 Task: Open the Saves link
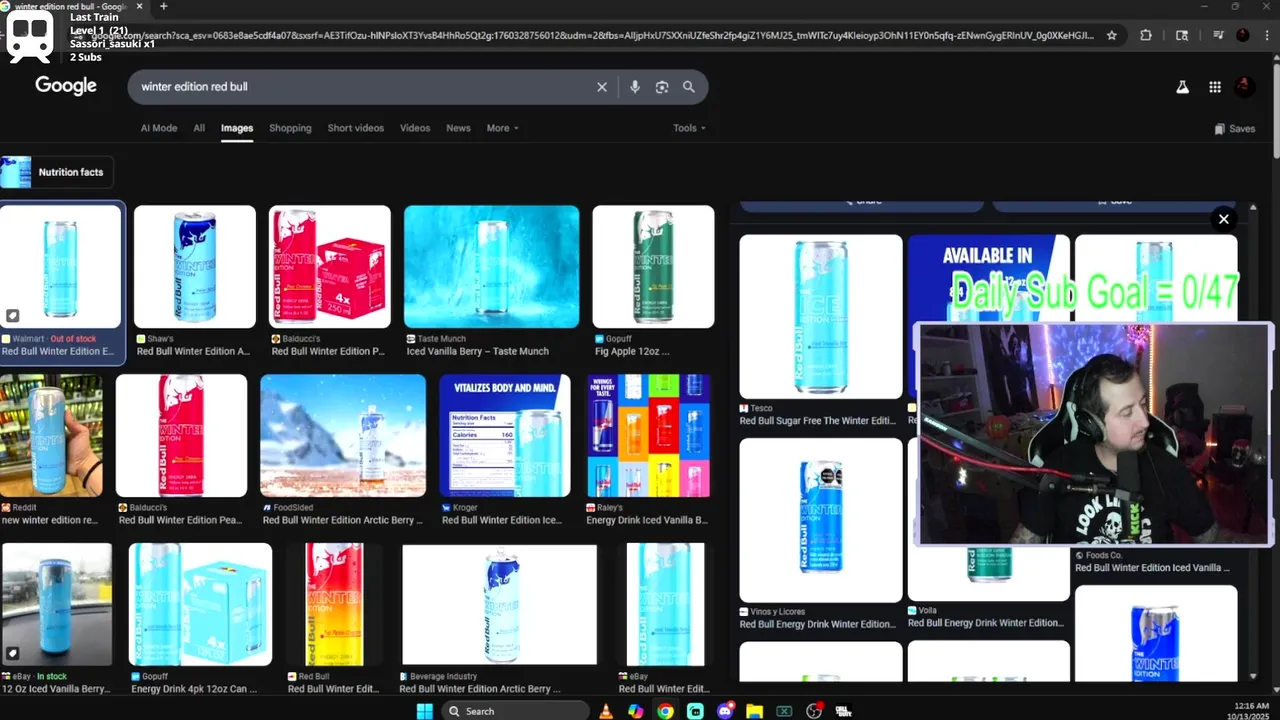(1235, 128)
